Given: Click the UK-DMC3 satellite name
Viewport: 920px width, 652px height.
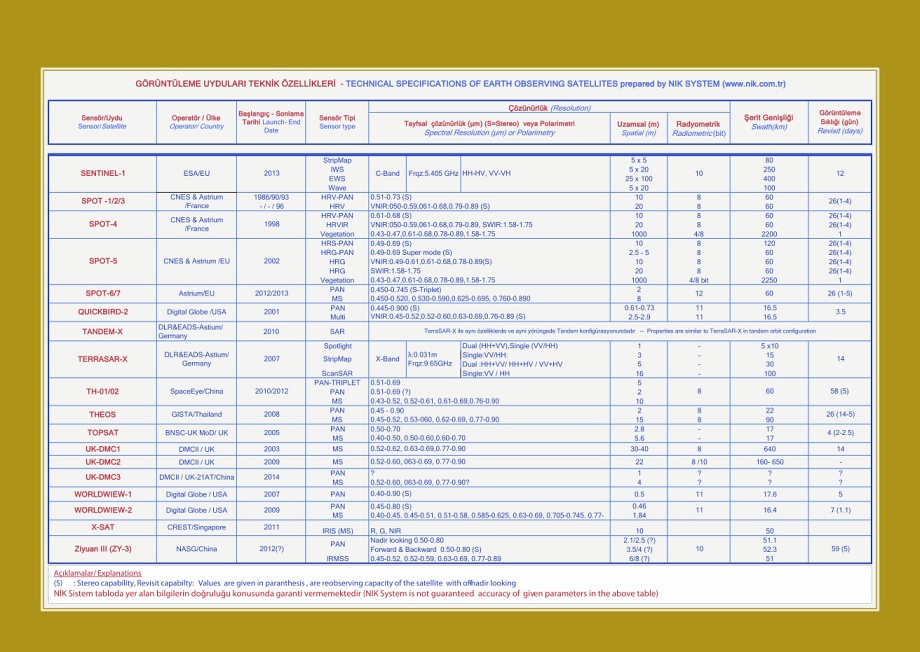Looking at the screenshot, I should click(103, 477).
